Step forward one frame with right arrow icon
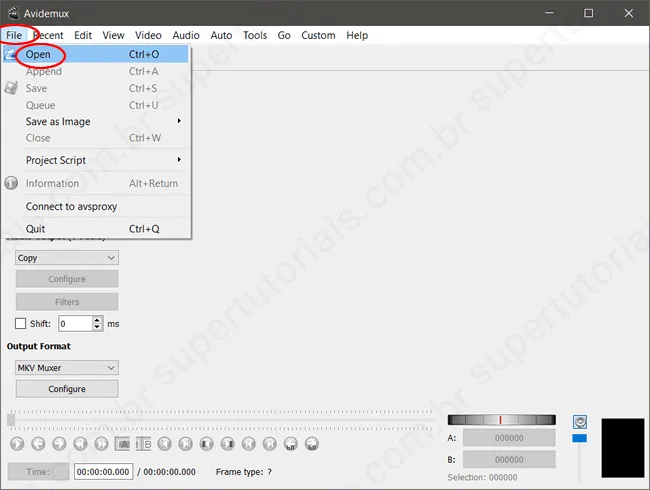The height and width of the screenshot is (490, 650). tap(58, 443)
